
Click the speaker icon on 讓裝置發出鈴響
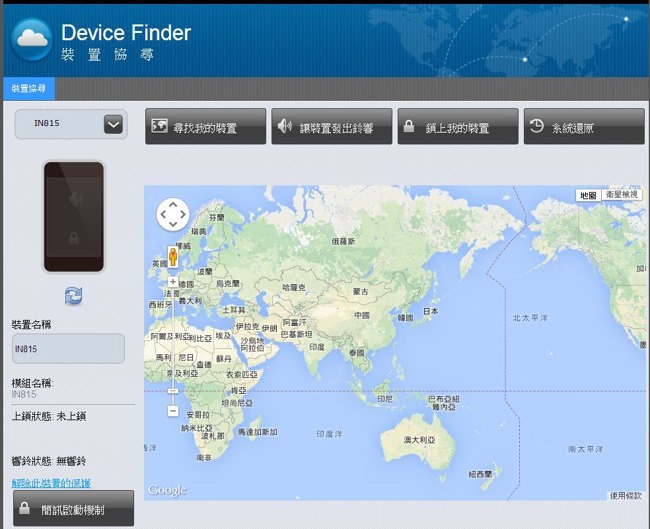[x=285, y=125]
